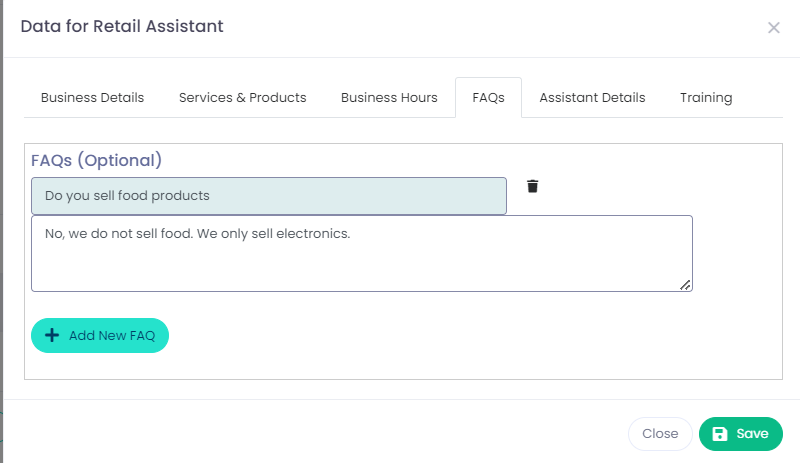Delete the FAQ using the trash icon
This screenshot has height=463, width=800.
533,186
